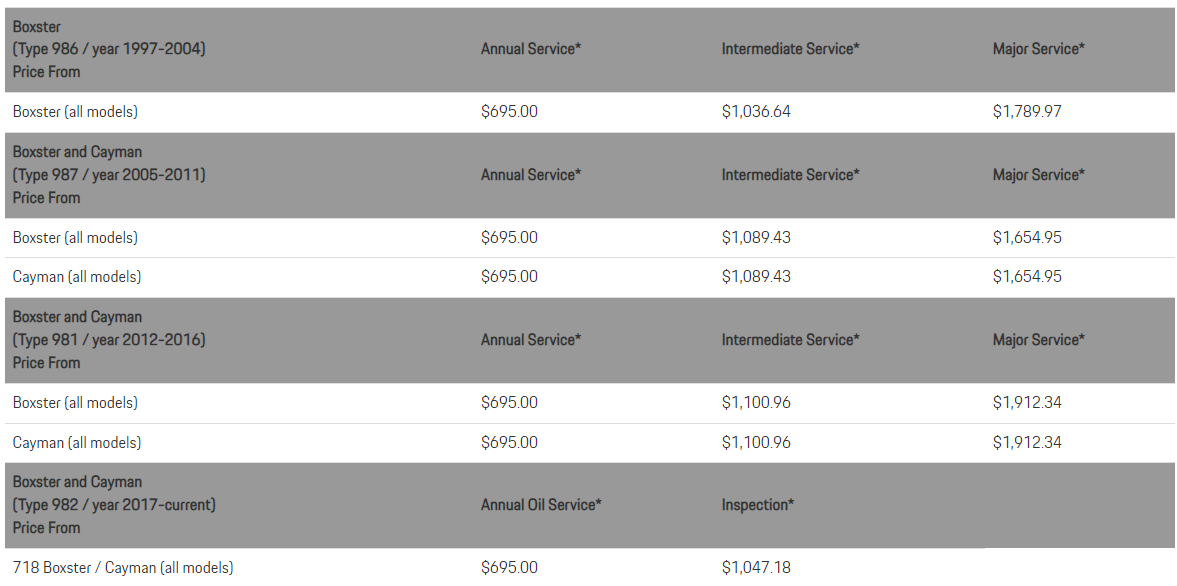Click the $1,789.97 Major Service price
Screen dimensions: 1177x586
(x=1027, y=112)
